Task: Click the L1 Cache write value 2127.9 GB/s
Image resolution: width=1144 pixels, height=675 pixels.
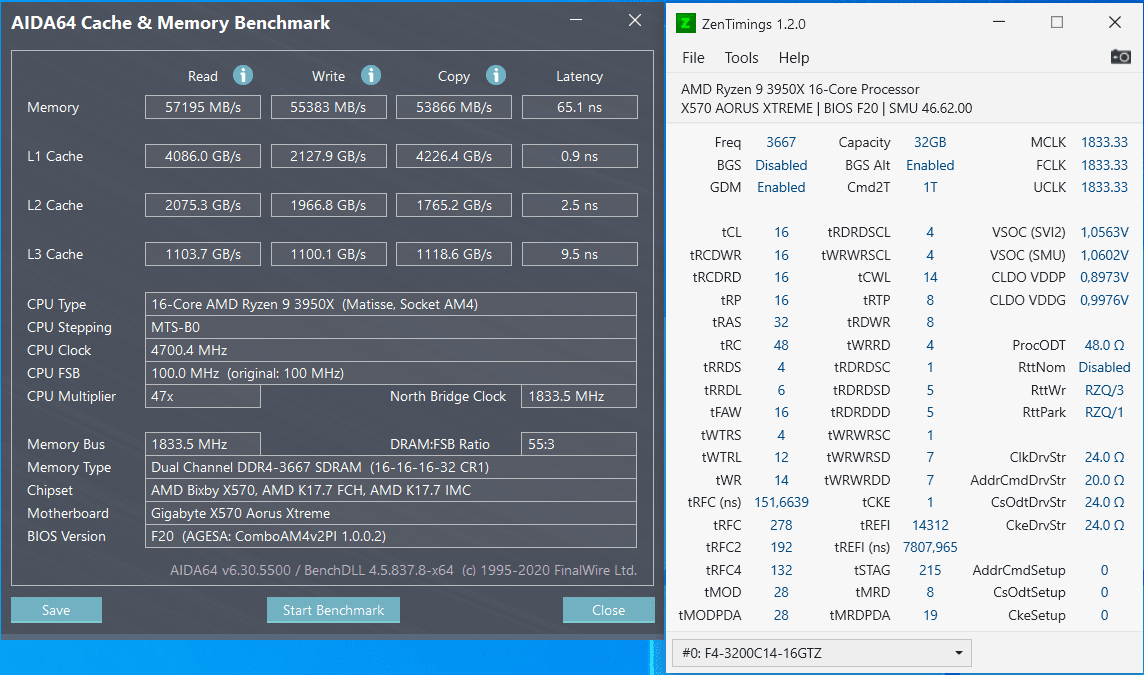Action: pyautogui.click(x=328, y=156)
